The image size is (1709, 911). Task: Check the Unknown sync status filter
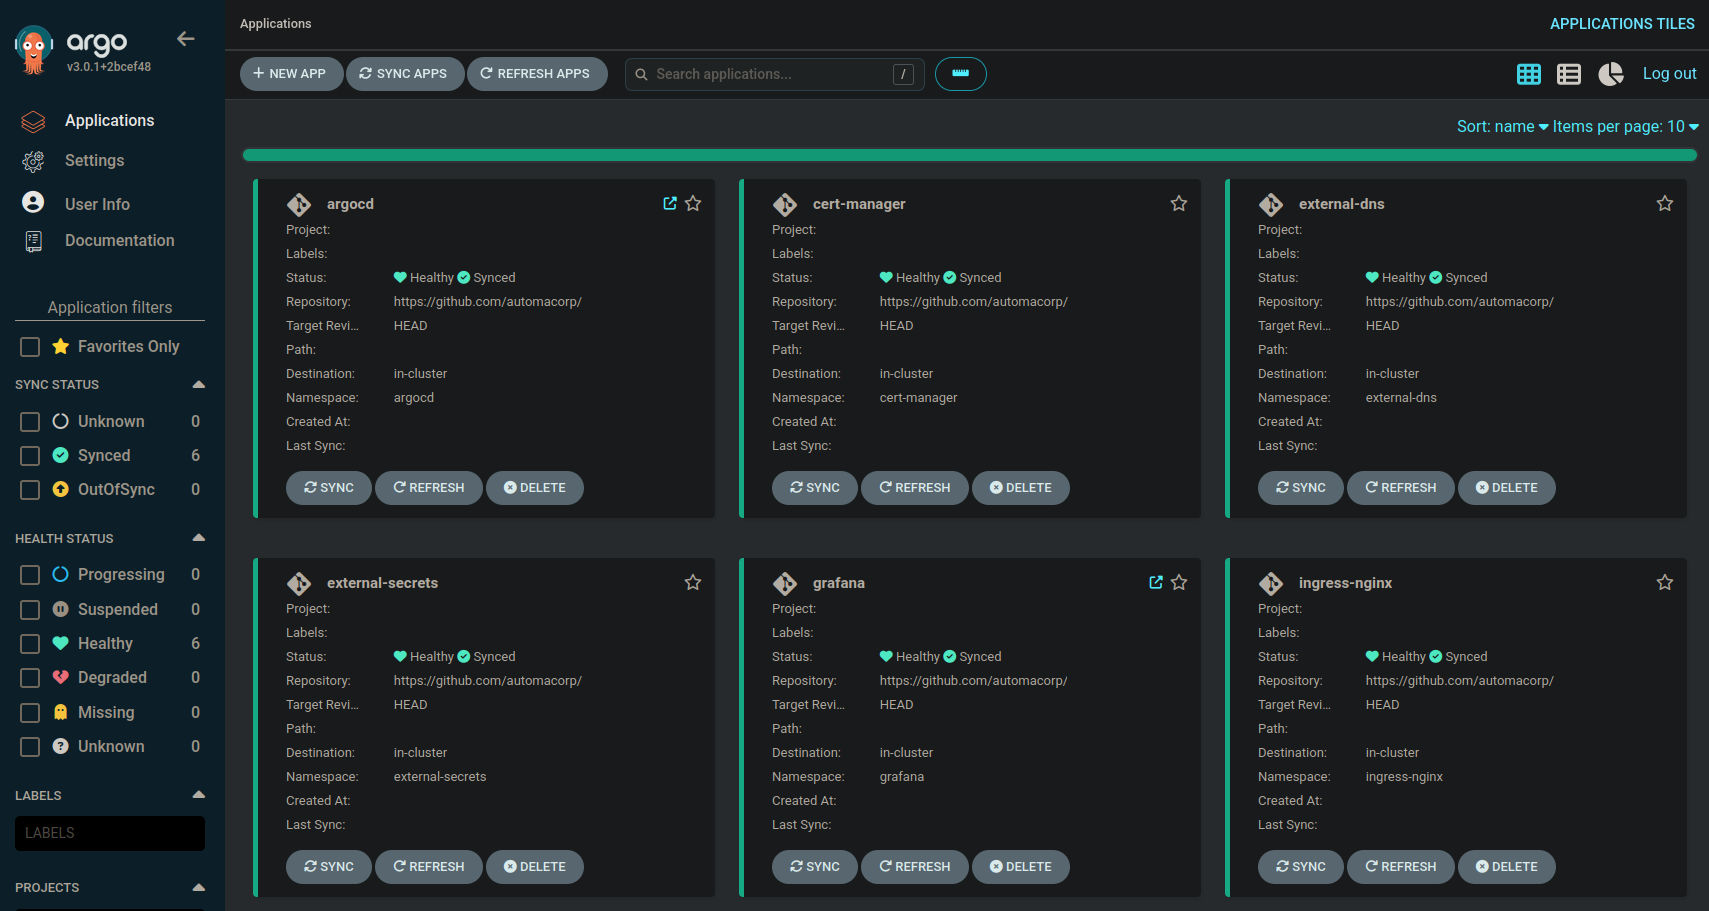point(30,422)
